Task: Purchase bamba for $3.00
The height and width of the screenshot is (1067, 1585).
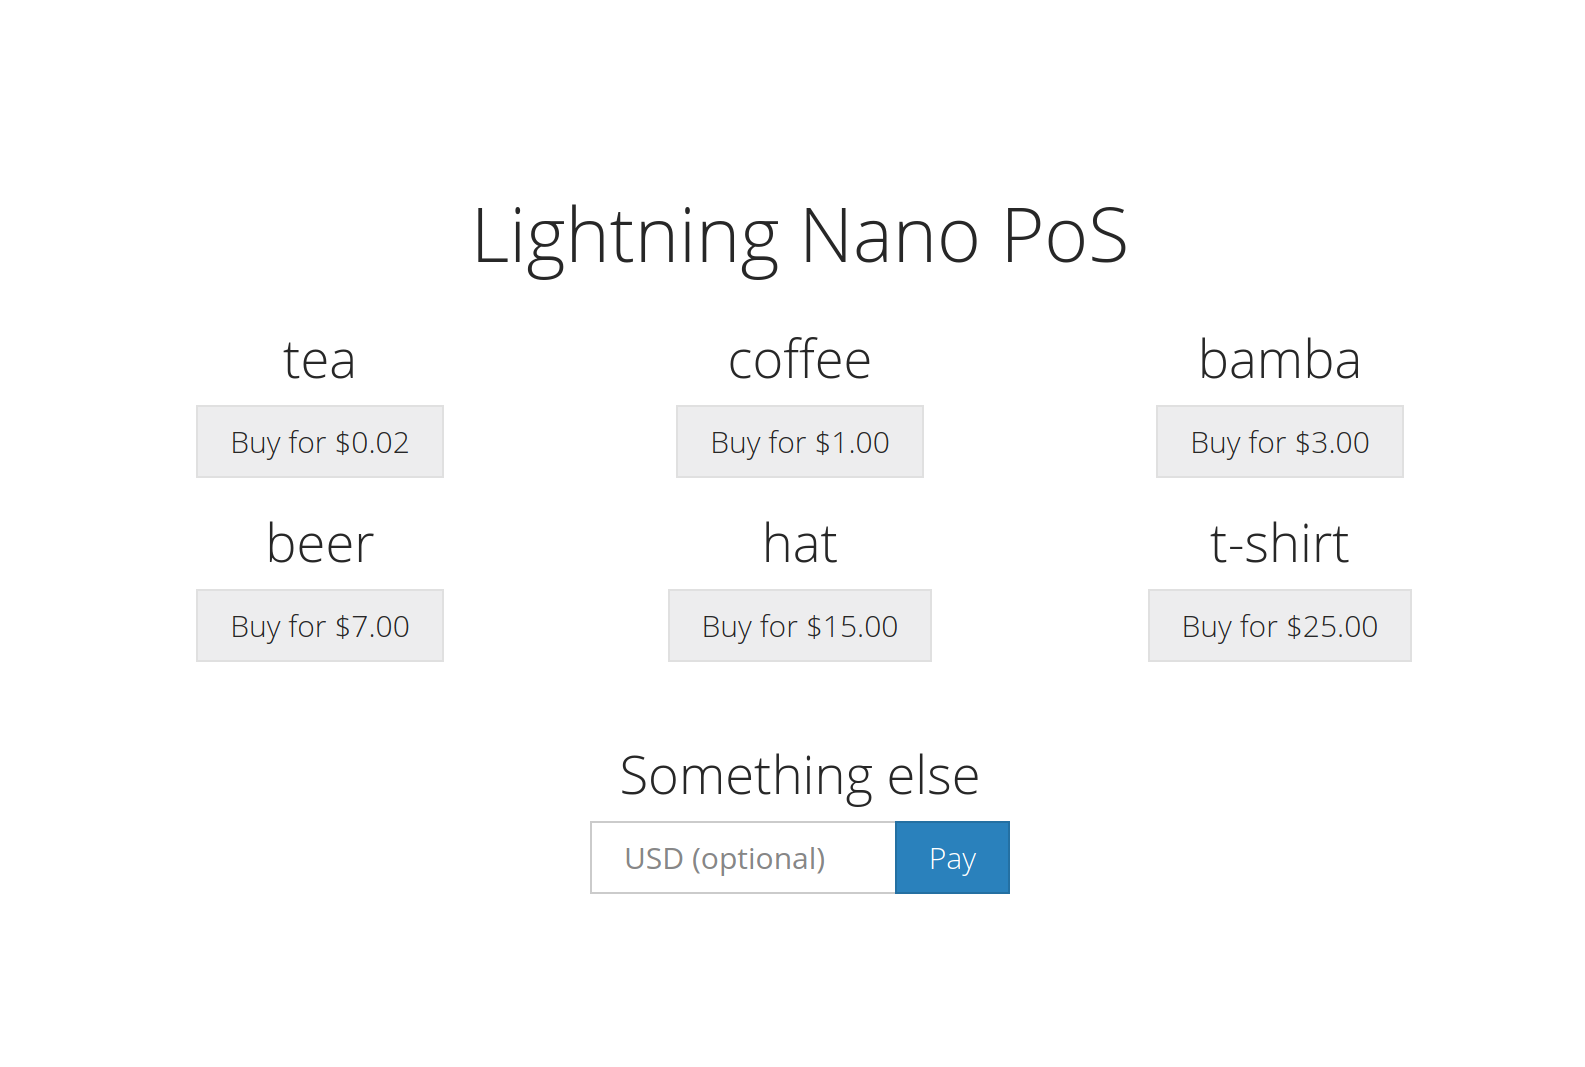Action: click(x=1280, y=441)
